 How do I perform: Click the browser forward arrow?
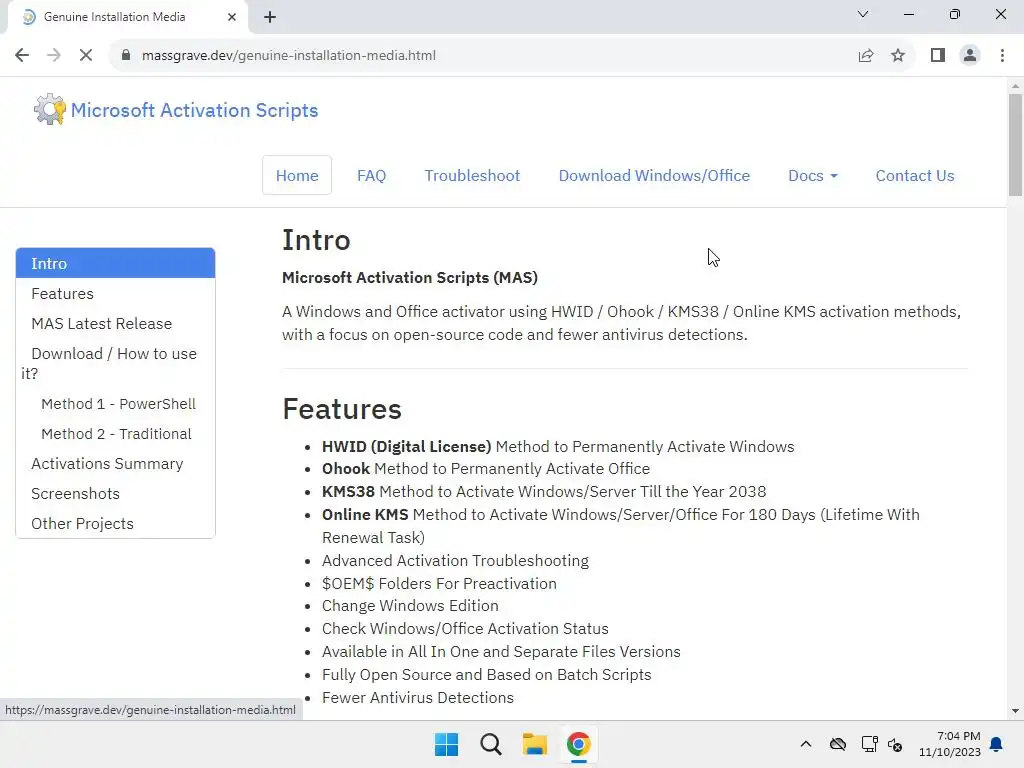[x=54, y=56]
